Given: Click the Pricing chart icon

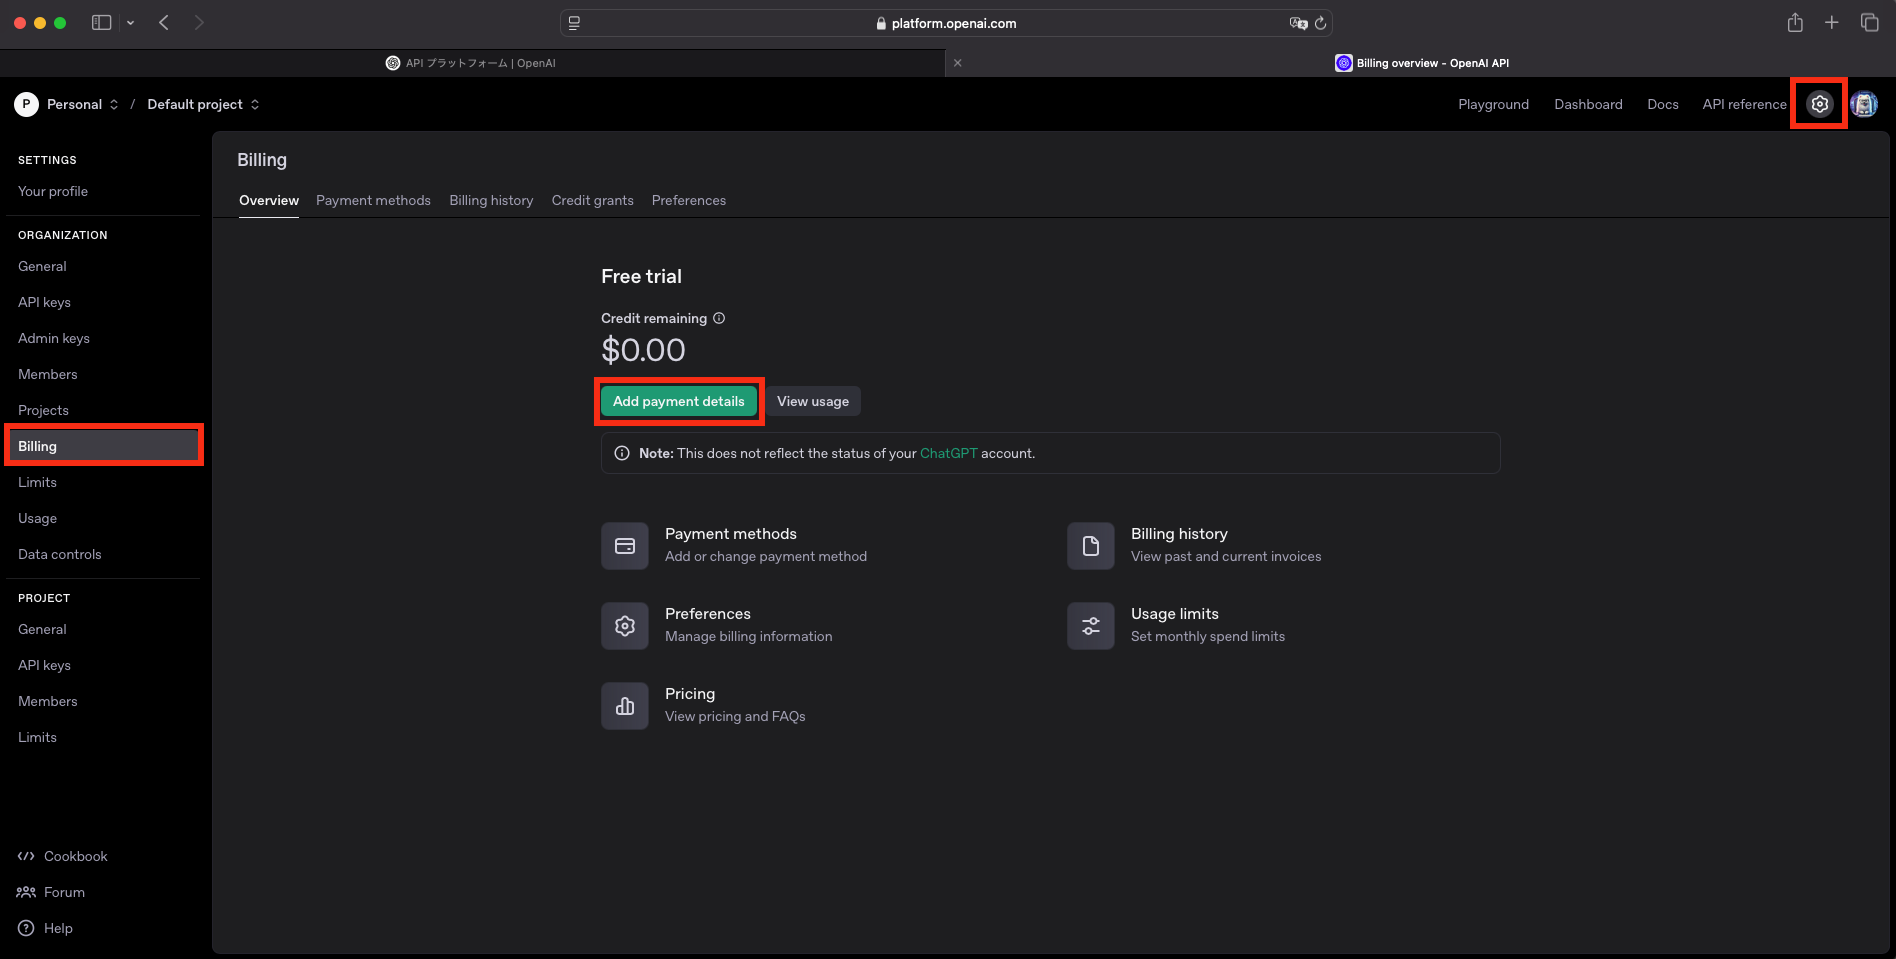Looking at the screenshot, I should tap(625, 706).
